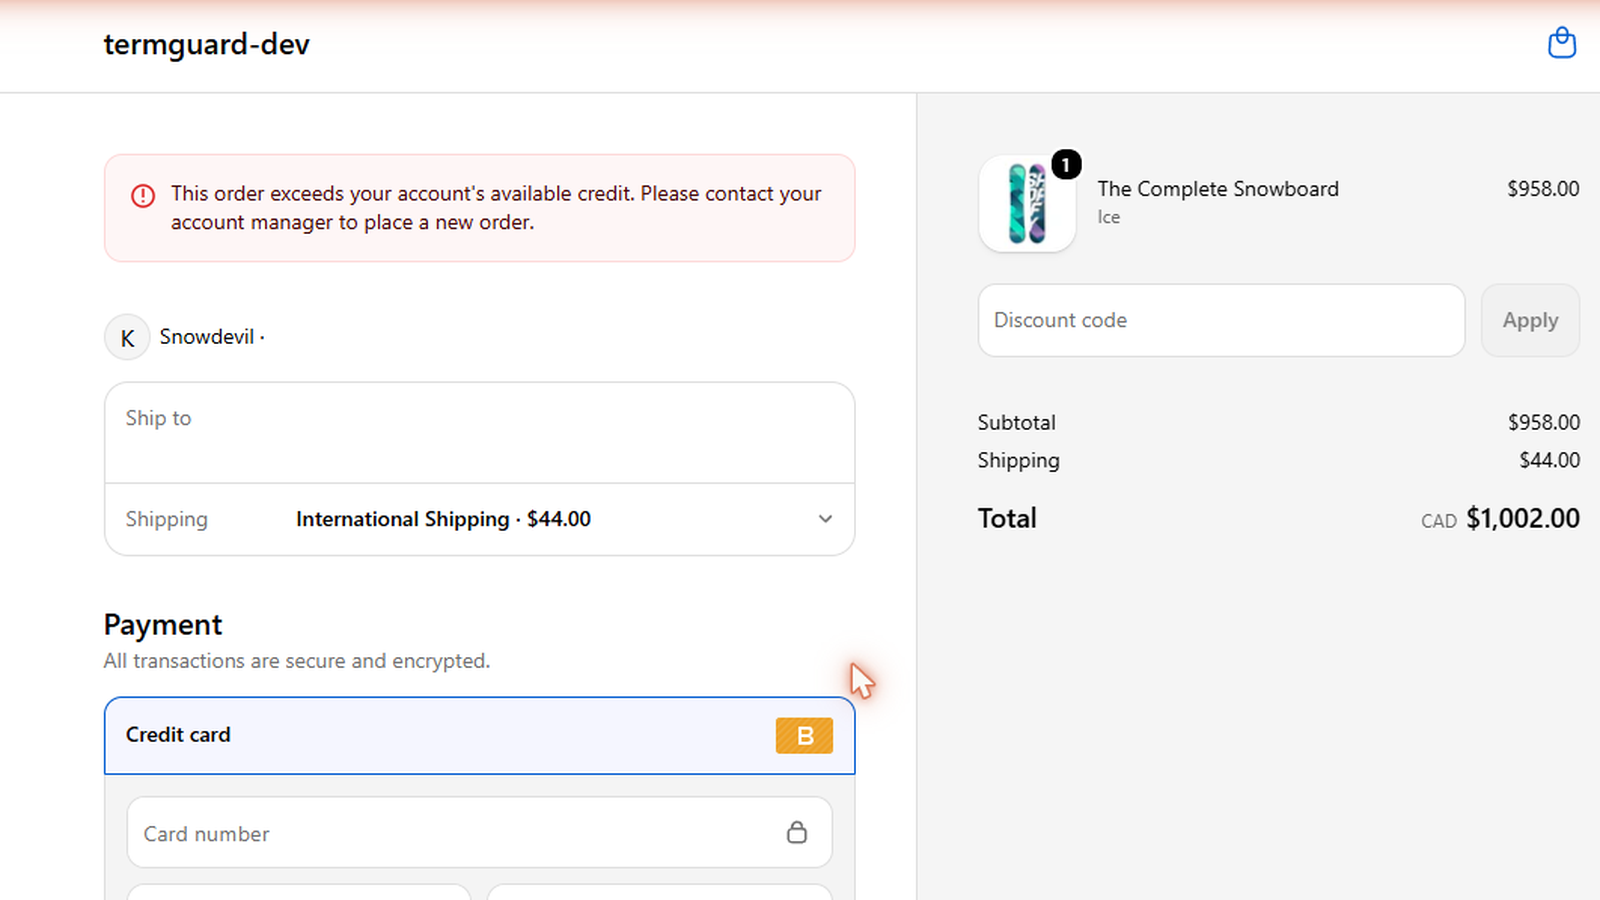Viewport: 1600px width, 900px height.
Task: Click the quantity badge on snowboard image
Action: (1066, 164)
